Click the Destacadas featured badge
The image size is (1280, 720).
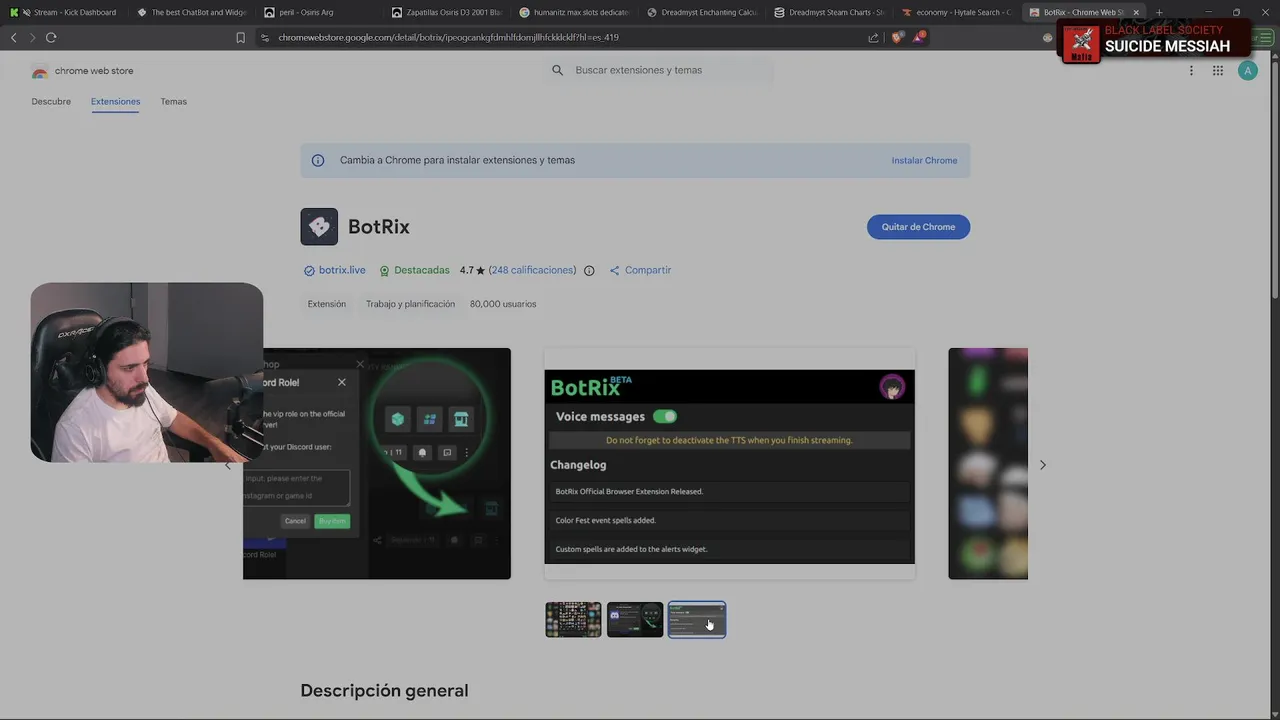coord(414,270)
